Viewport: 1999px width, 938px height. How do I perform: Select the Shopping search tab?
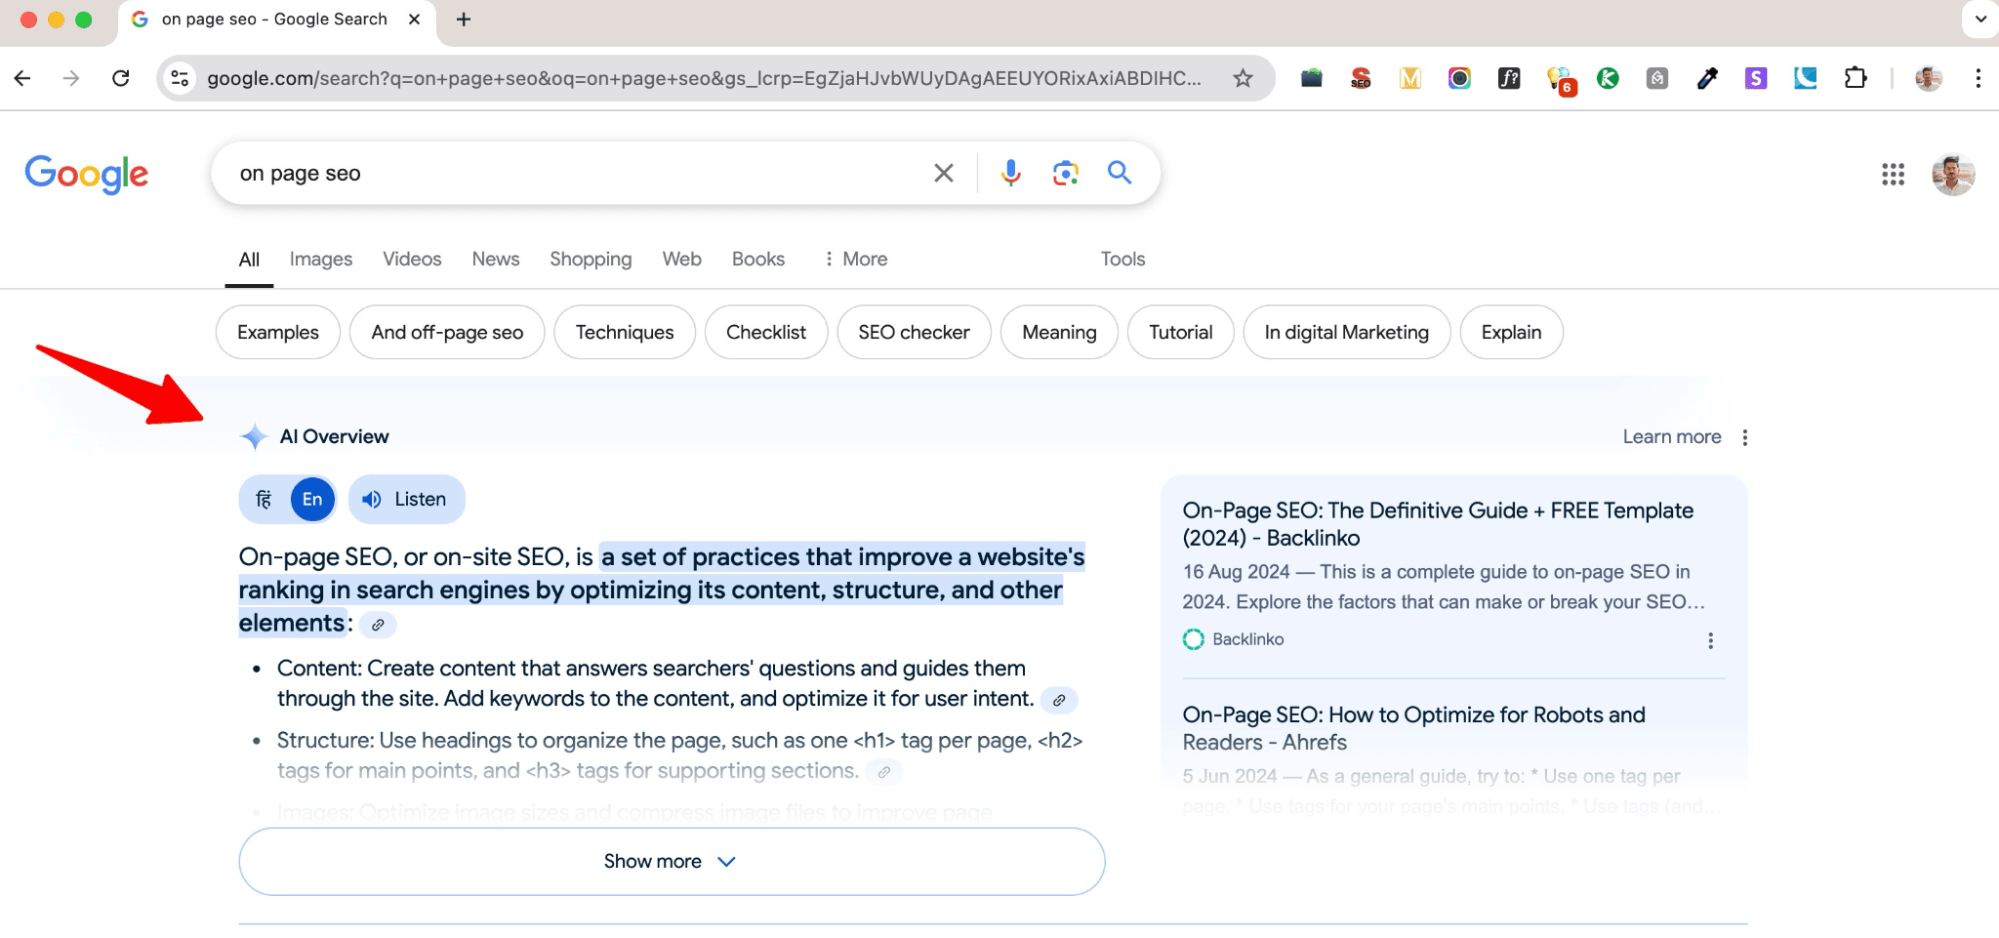(x=590, y=258)
